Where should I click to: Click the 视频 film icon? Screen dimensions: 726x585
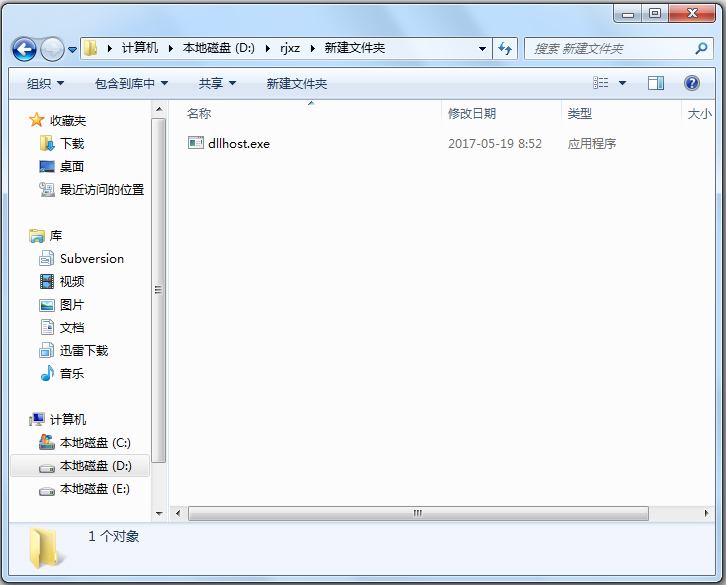pyautogui.click(x=47, y=281)
